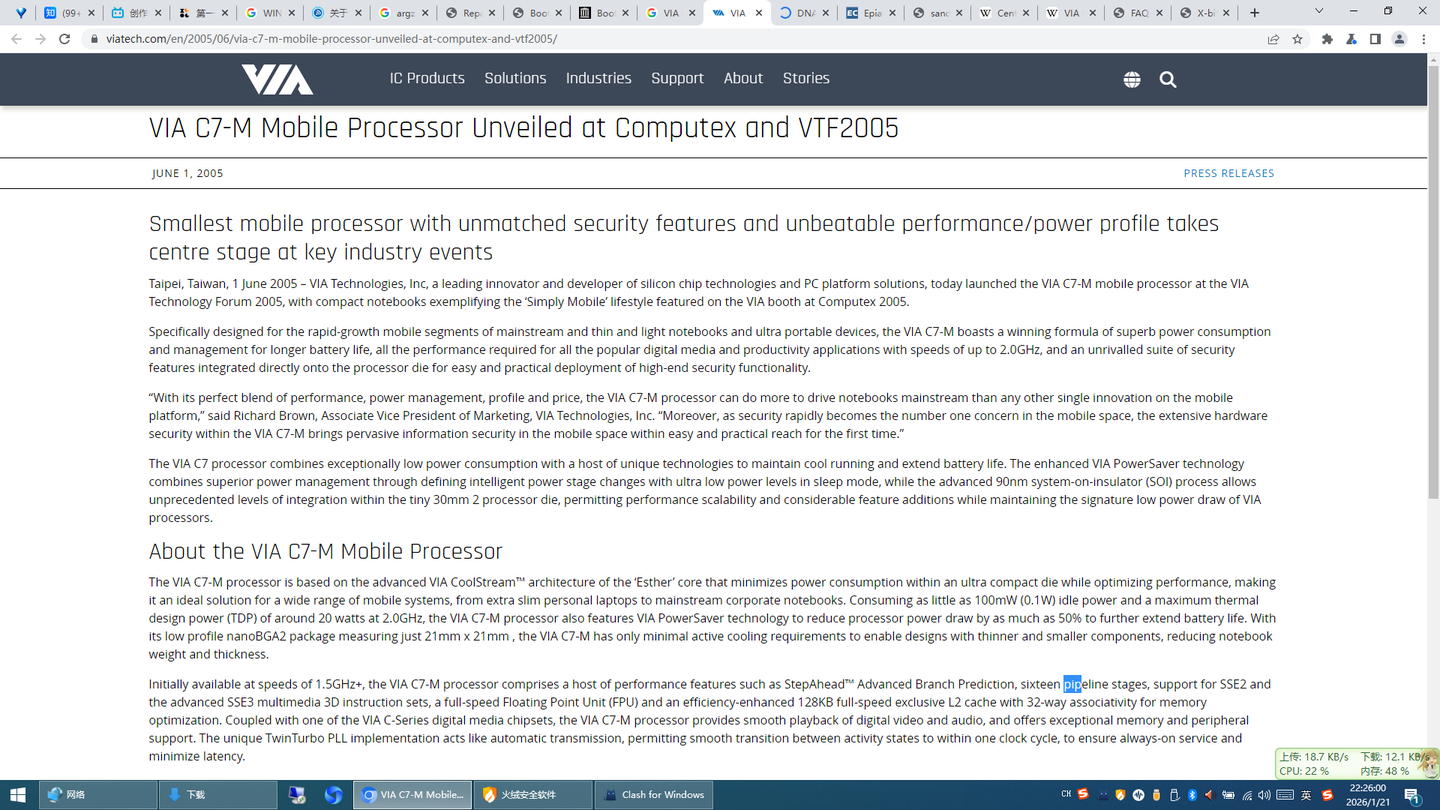Open the Solutions menu

point(515,78)
